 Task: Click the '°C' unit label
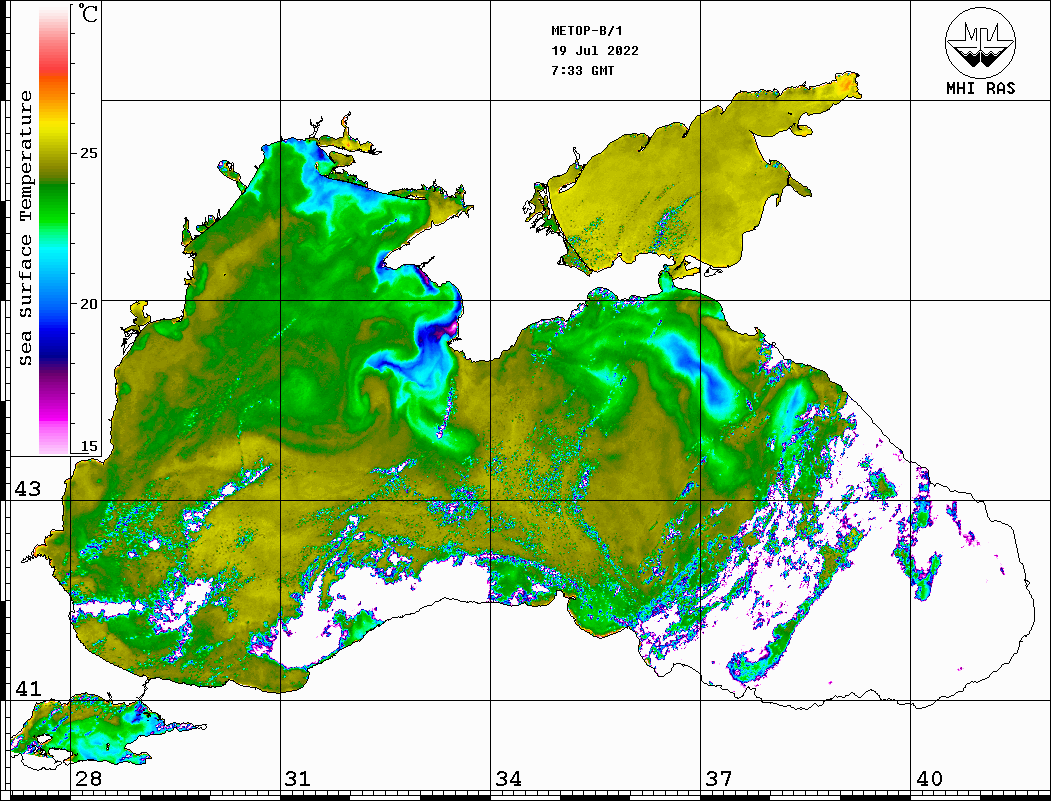(x=88, y=13)
